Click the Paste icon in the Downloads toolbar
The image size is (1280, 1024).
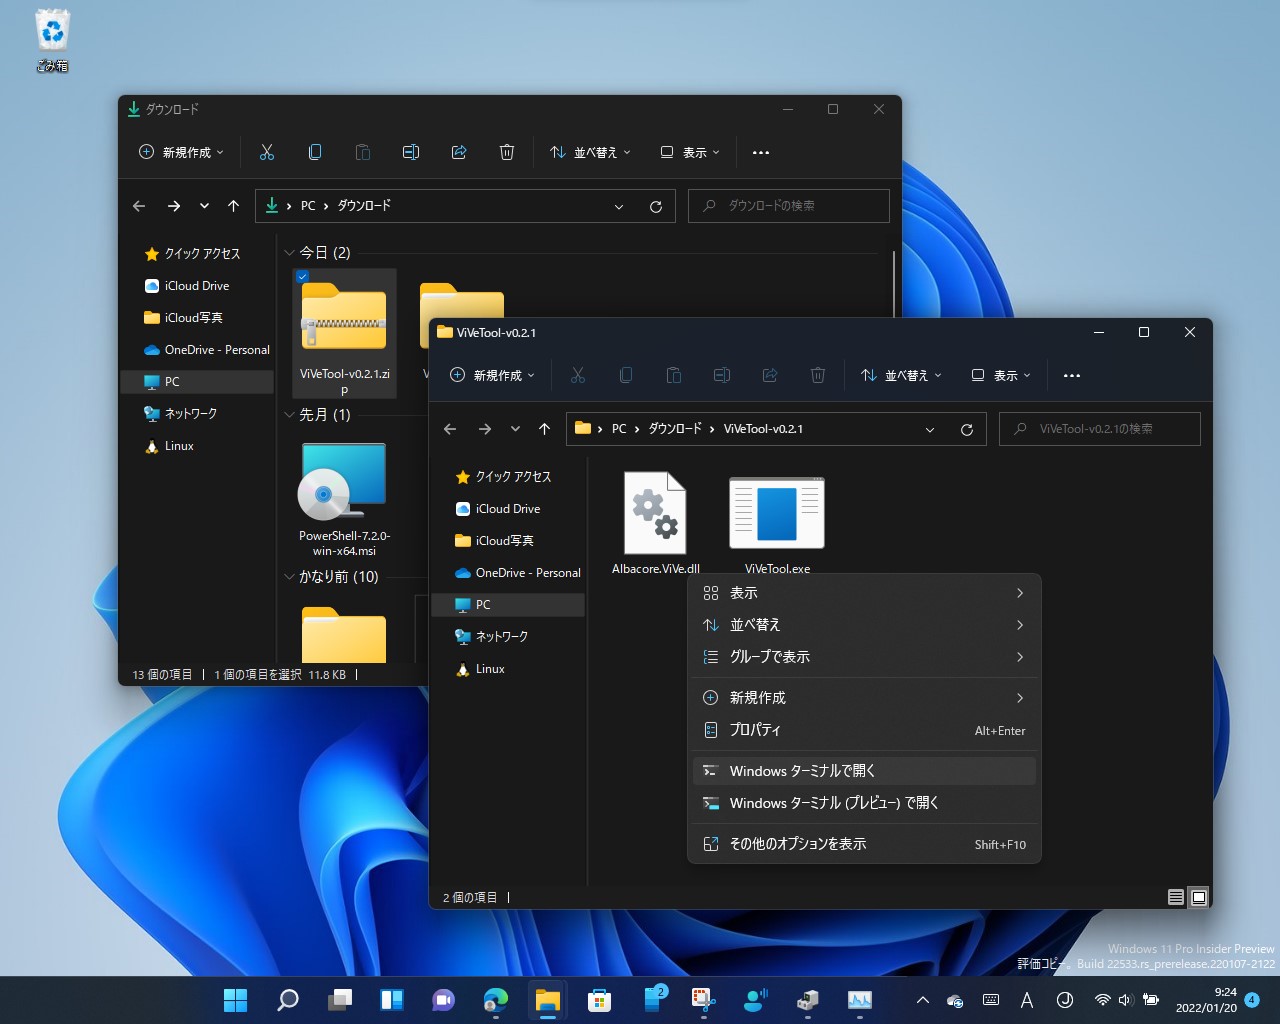pos(363,152)
